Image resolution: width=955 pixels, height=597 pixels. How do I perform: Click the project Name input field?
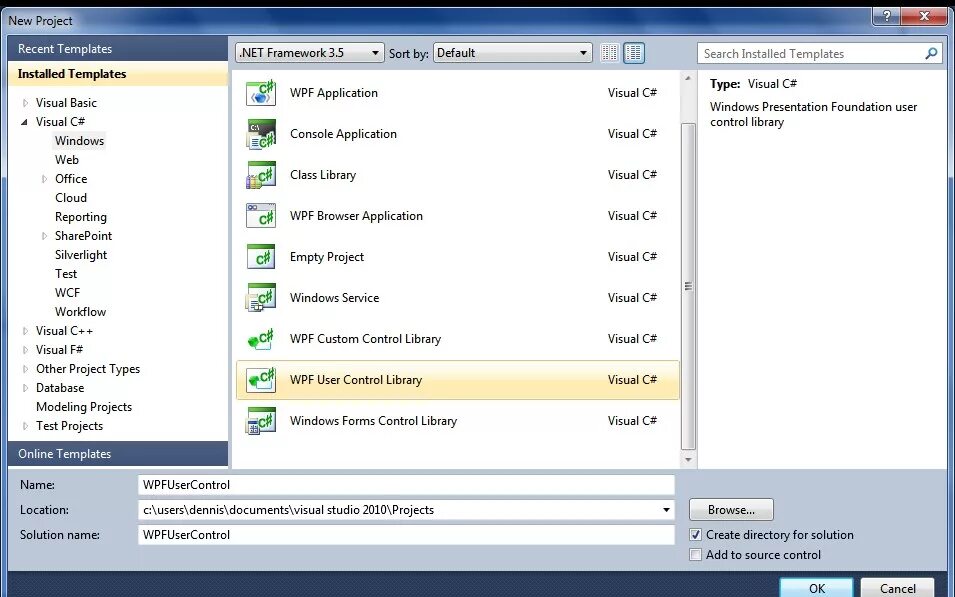406,485
